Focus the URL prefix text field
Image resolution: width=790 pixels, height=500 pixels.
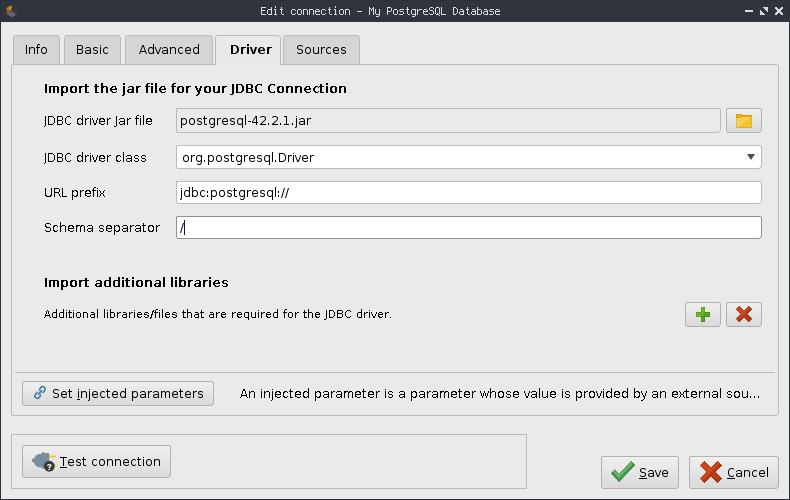tap(468, 193)
